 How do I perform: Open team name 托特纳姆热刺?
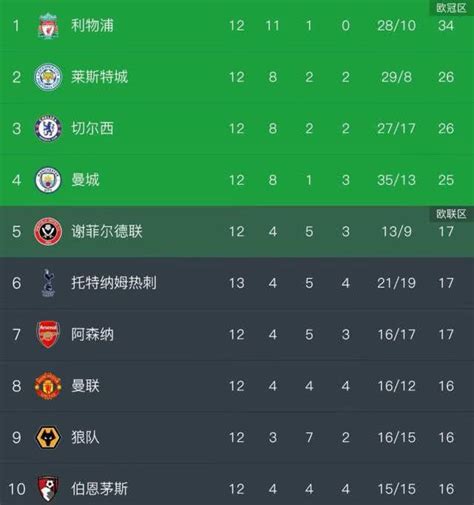coord(114,283)
